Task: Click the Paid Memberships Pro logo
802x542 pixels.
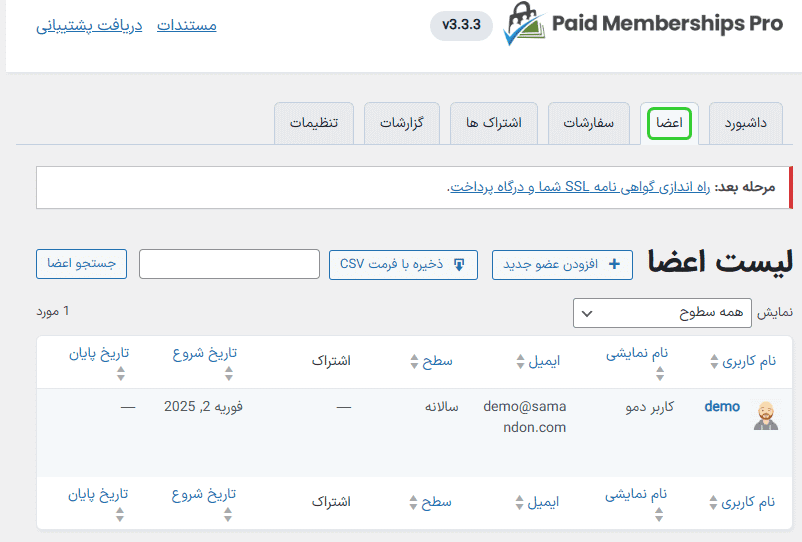Action: pyautogui.click(x=643, y=24)
